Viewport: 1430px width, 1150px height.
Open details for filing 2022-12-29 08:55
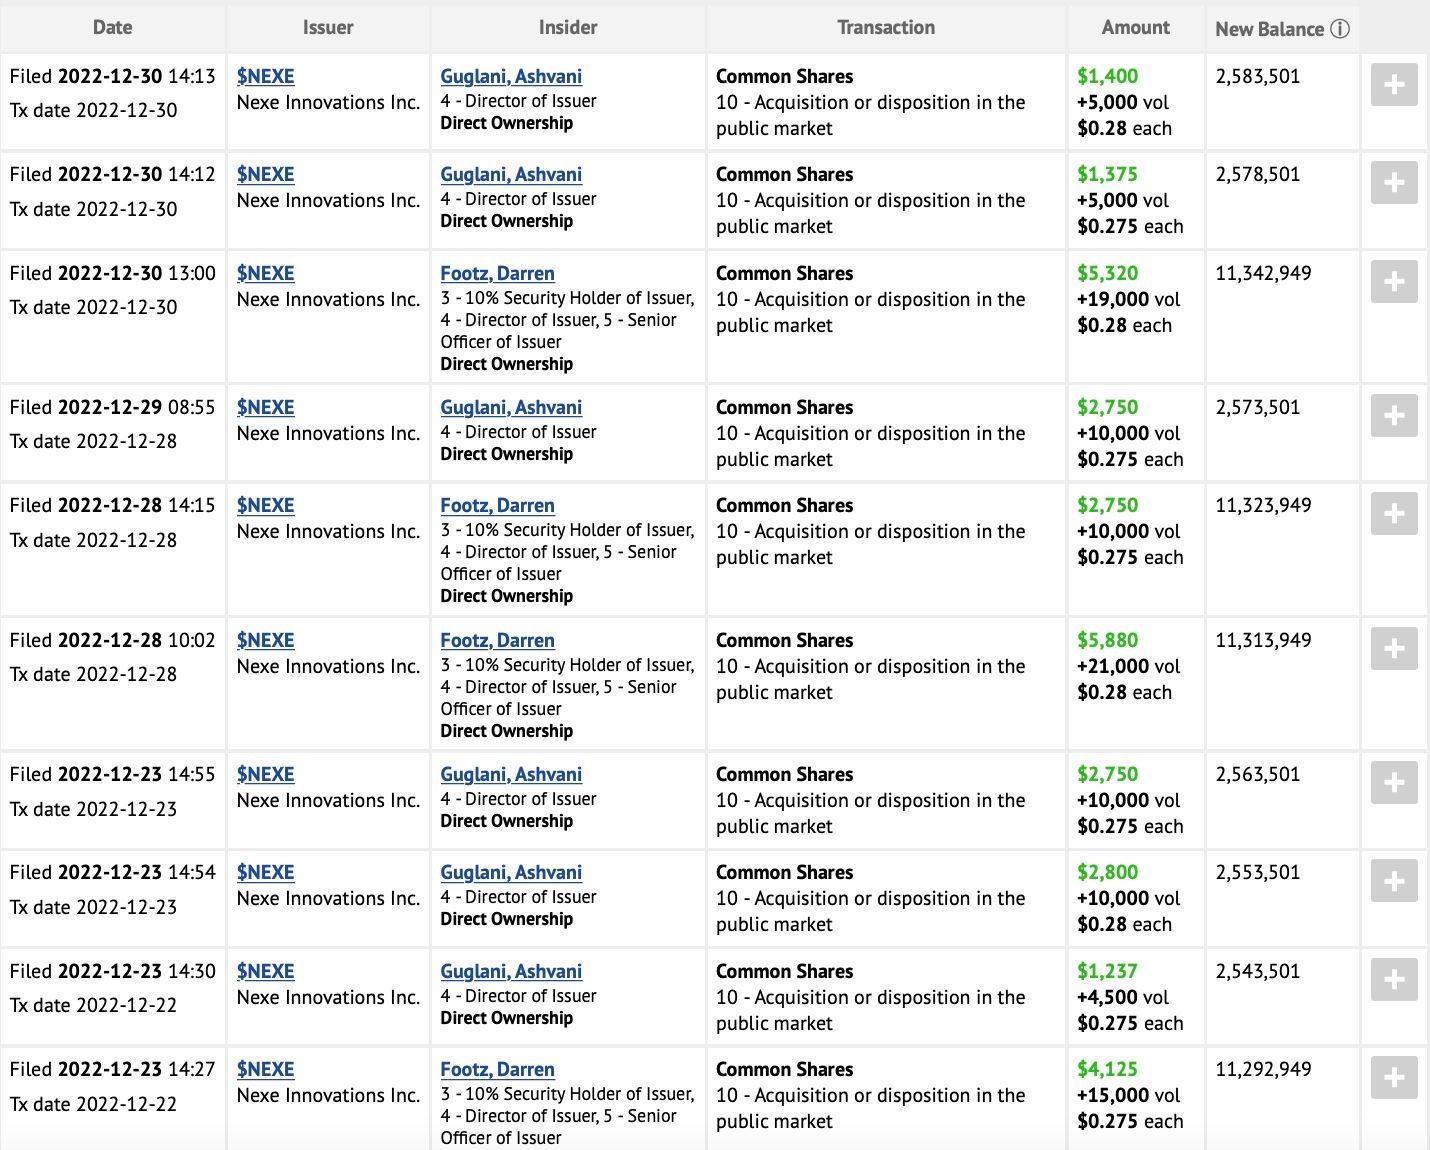tap(1394, 416)
